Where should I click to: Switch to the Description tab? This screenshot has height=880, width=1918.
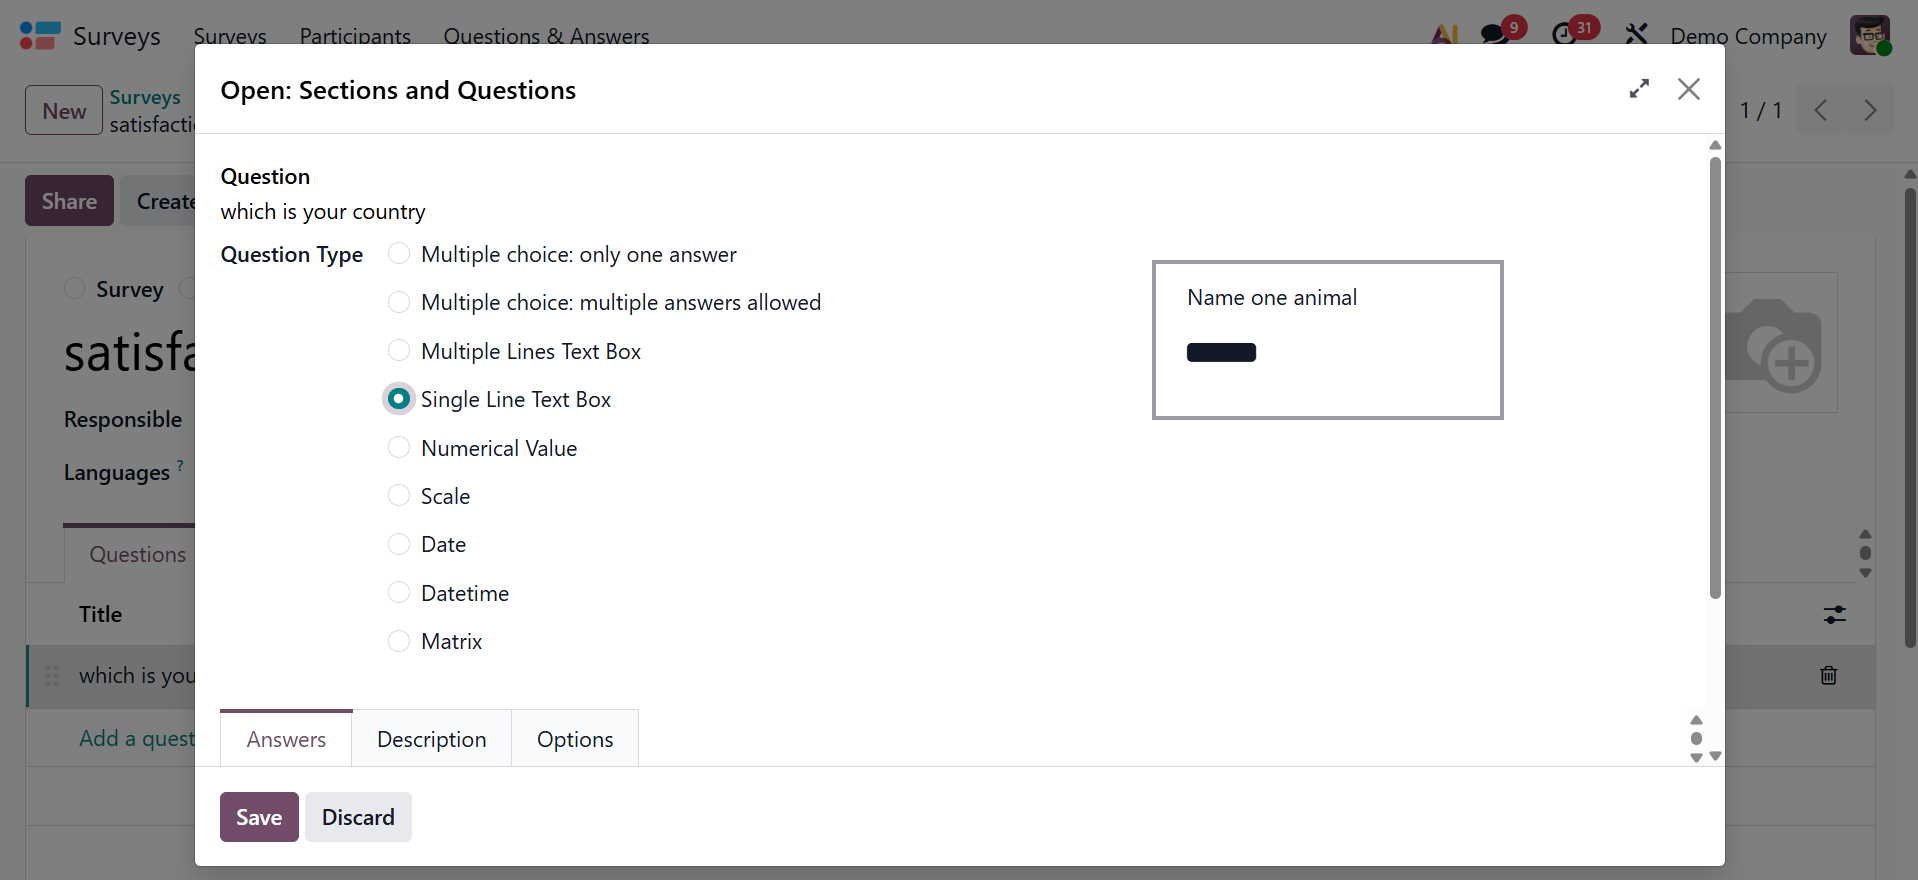[431, 739]
